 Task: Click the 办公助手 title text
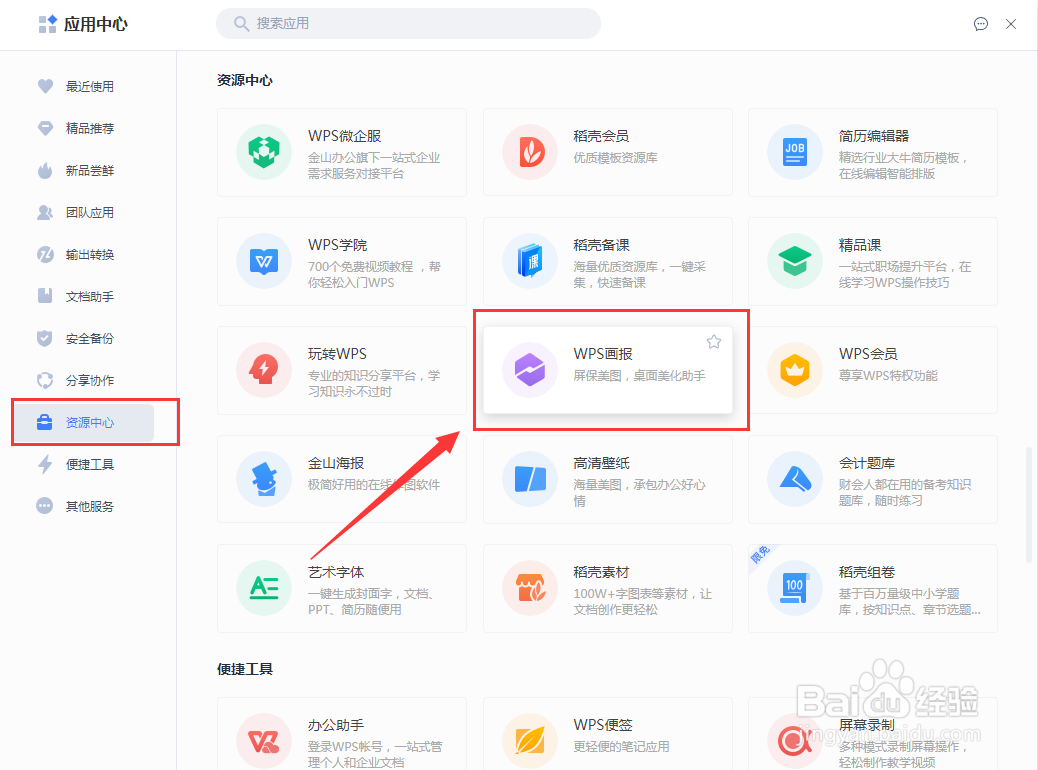click(336, 725)
